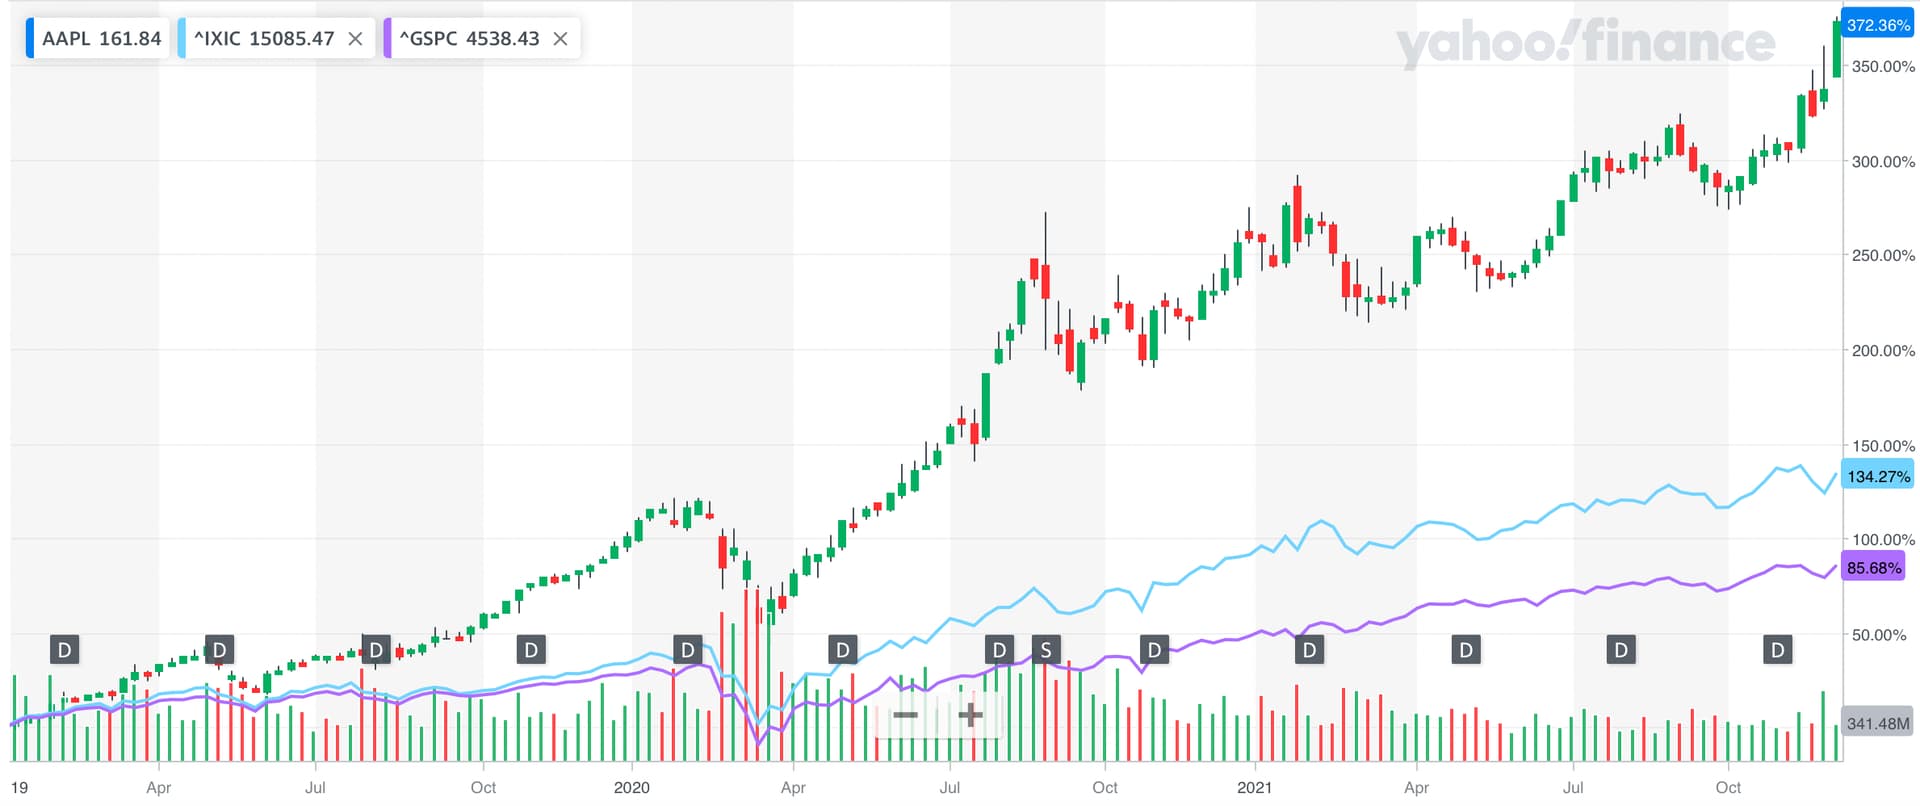The image size is (1920, 806).
Task: Open the dividend marker right before the S marker
Action: pos(999,650)
